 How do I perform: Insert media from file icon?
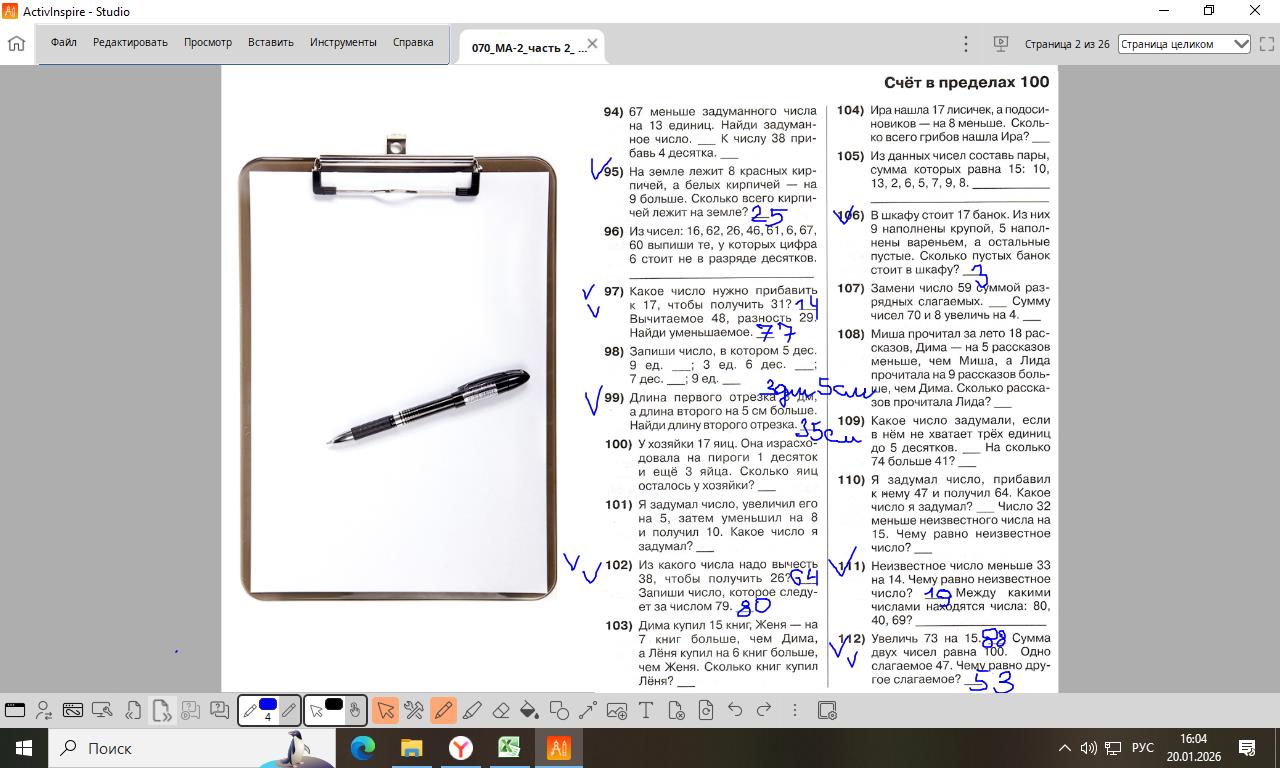pyautogui.click(x=617, y=710)
